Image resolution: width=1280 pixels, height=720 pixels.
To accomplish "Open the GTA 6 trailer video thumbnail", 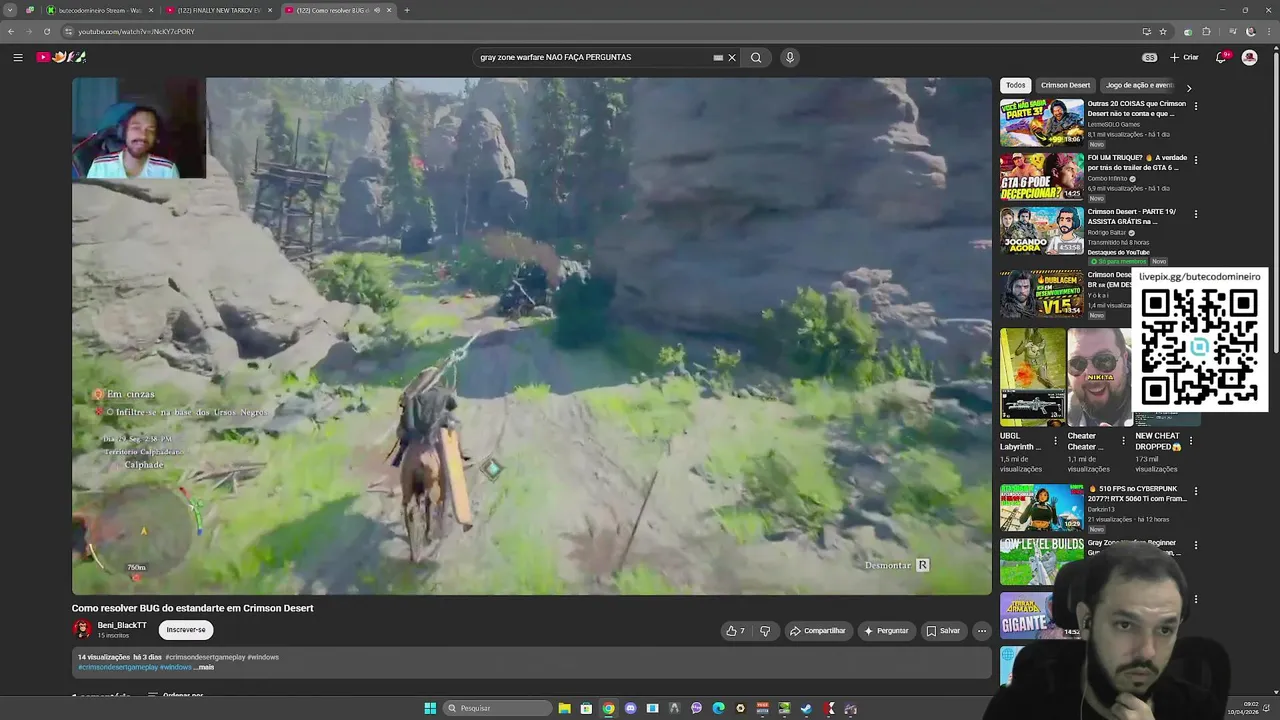I will point(1042,176).
